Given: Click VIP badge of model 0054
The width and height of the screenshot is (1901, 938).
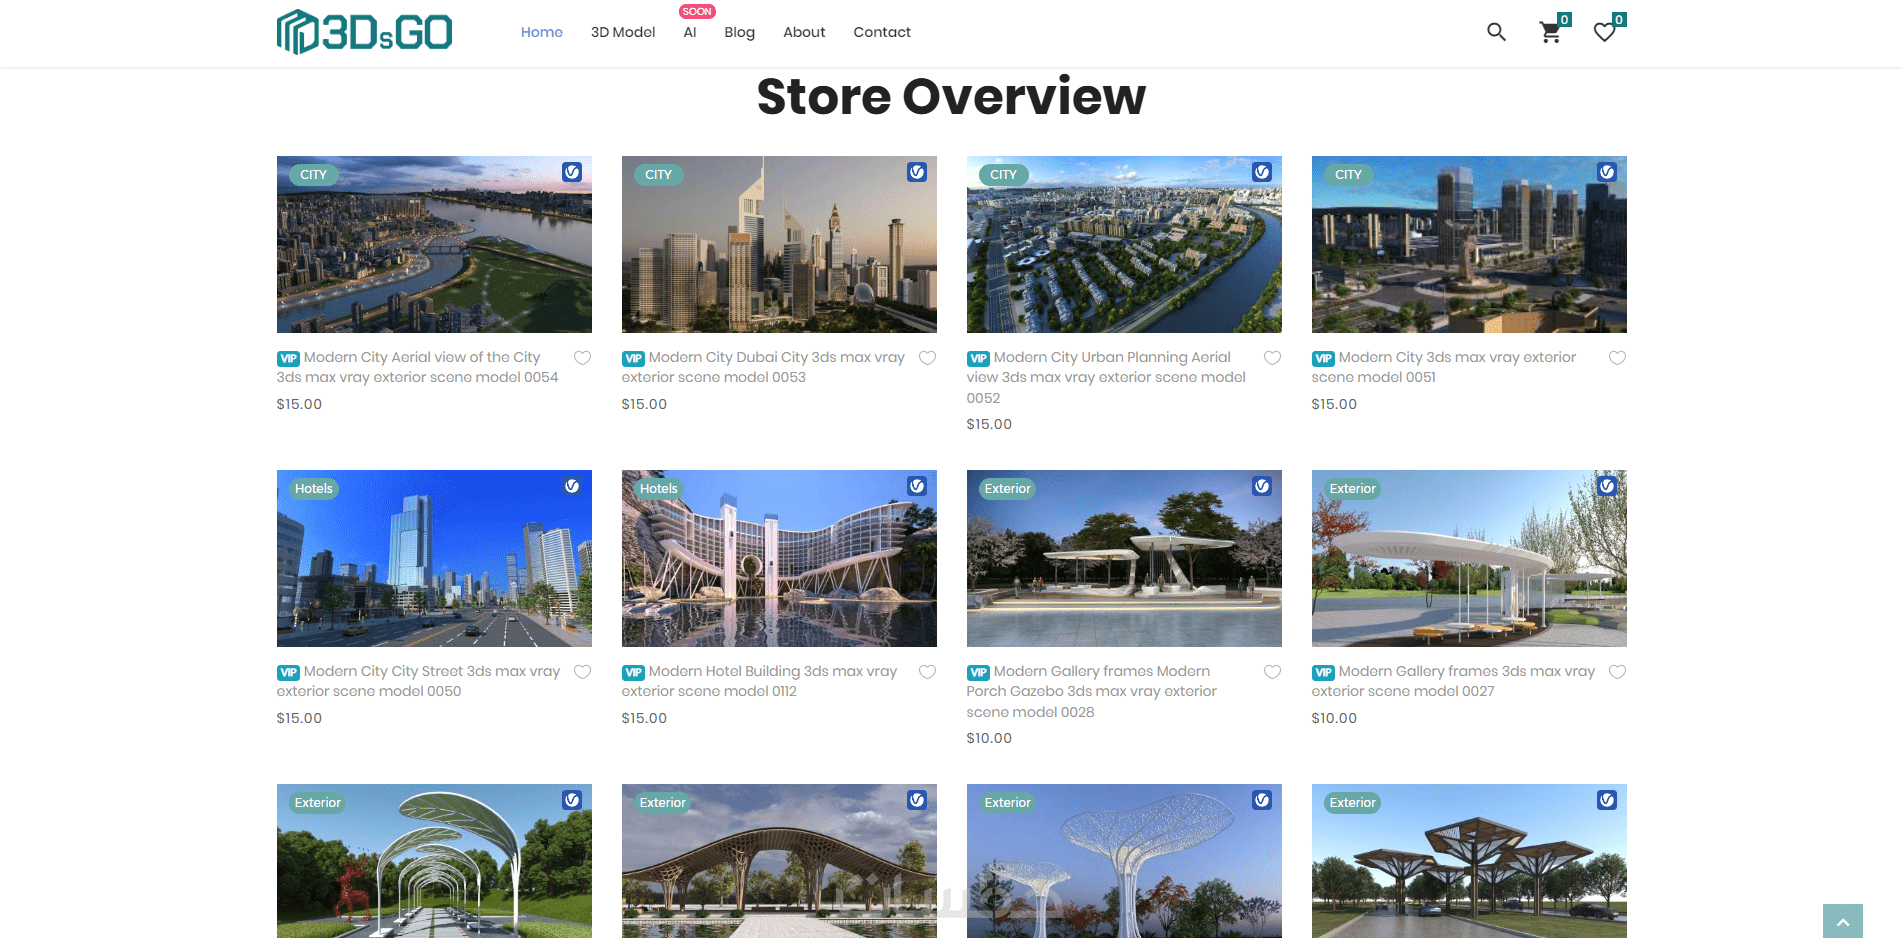Looking at the screenshot, I should point(288,359).
